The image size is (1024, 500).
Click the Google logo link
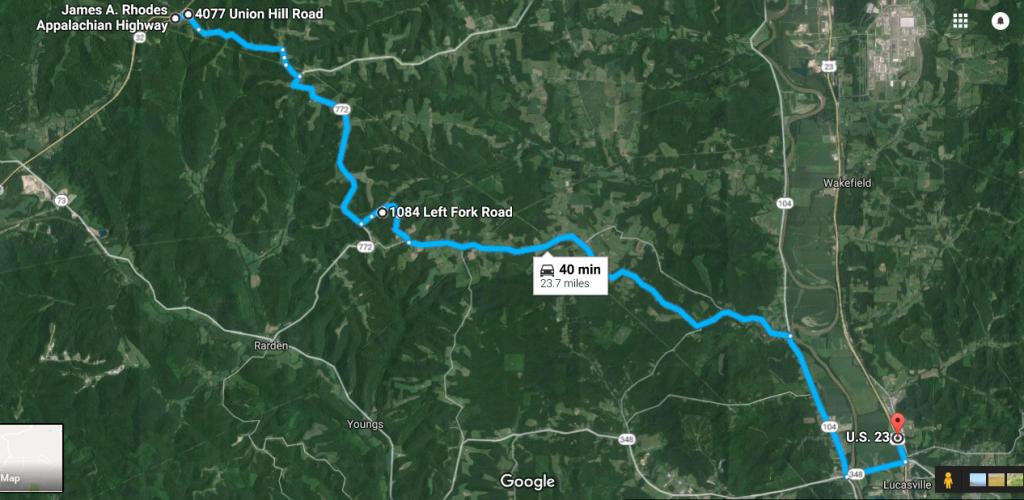527,482
